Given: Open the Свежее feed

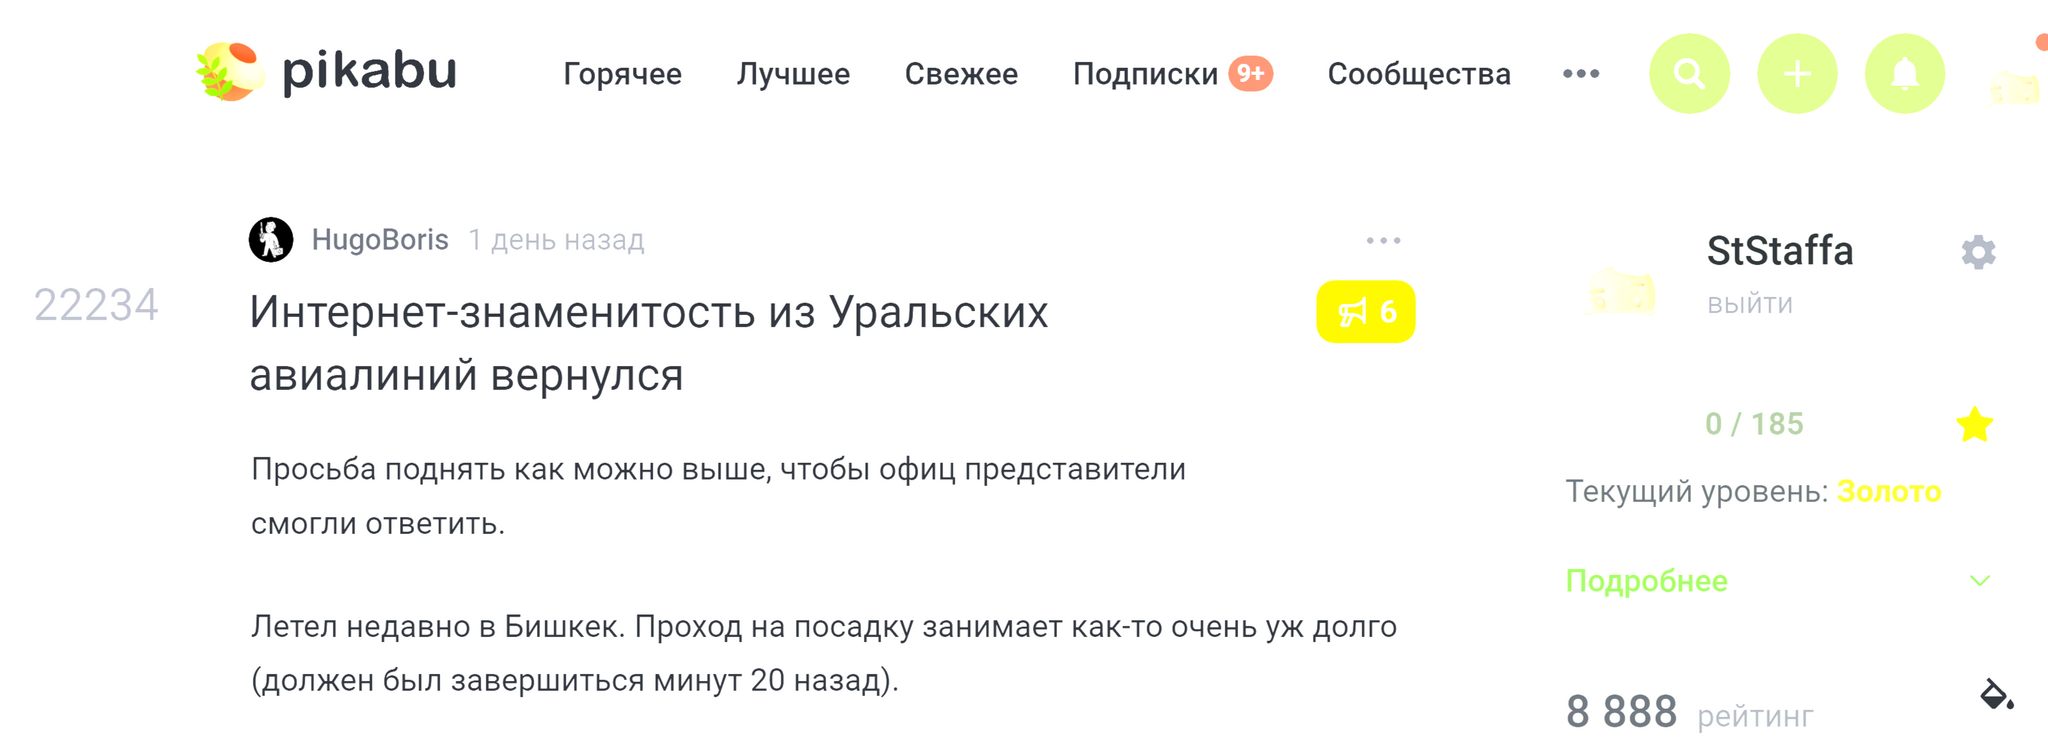Looking at the screenshot, I should [961, 74].
